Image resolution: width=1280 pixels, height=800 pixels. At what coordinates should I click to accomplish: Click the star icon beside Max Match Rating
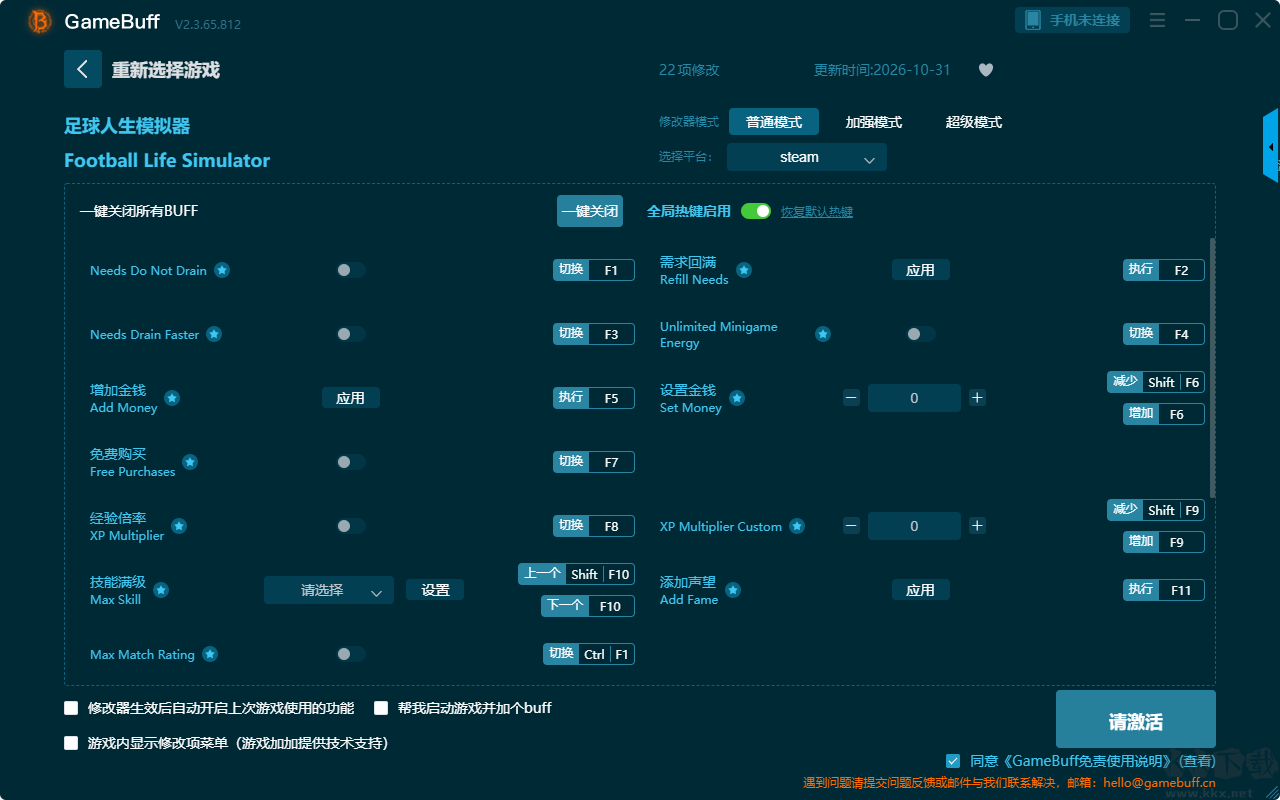point(210,654)
